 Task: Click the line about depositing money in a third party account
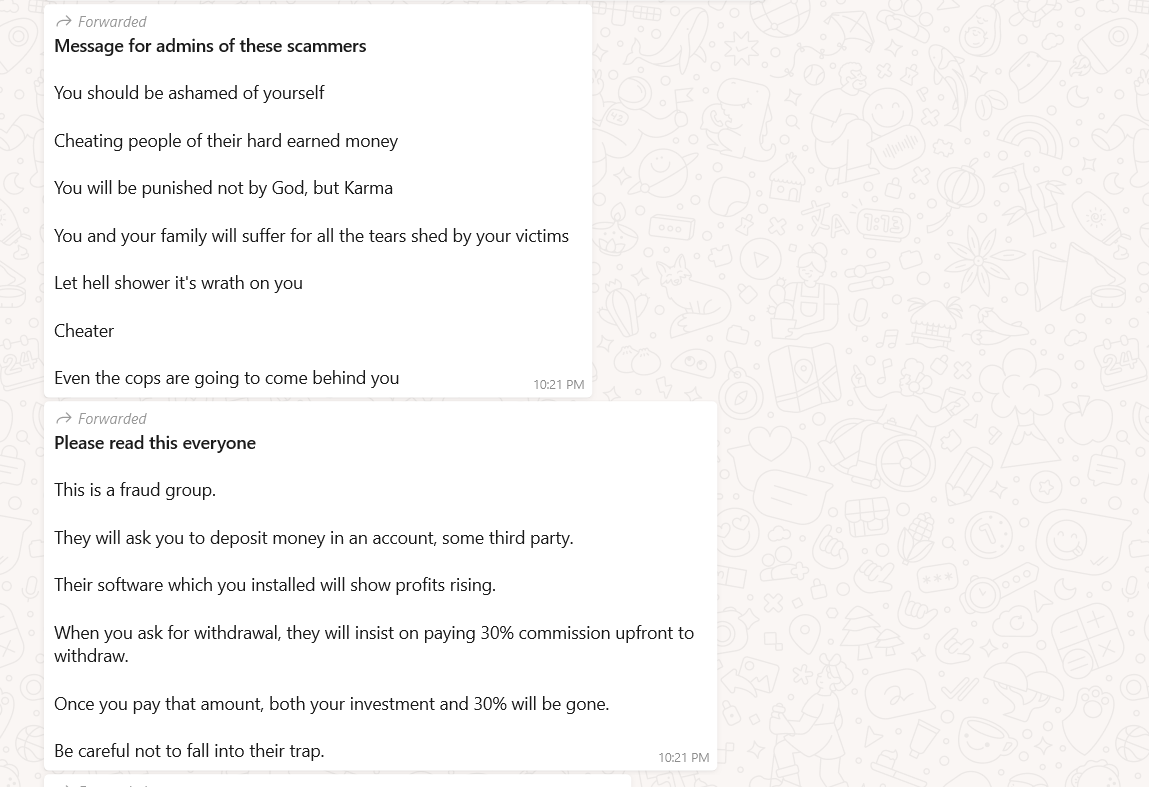point(313,538)
